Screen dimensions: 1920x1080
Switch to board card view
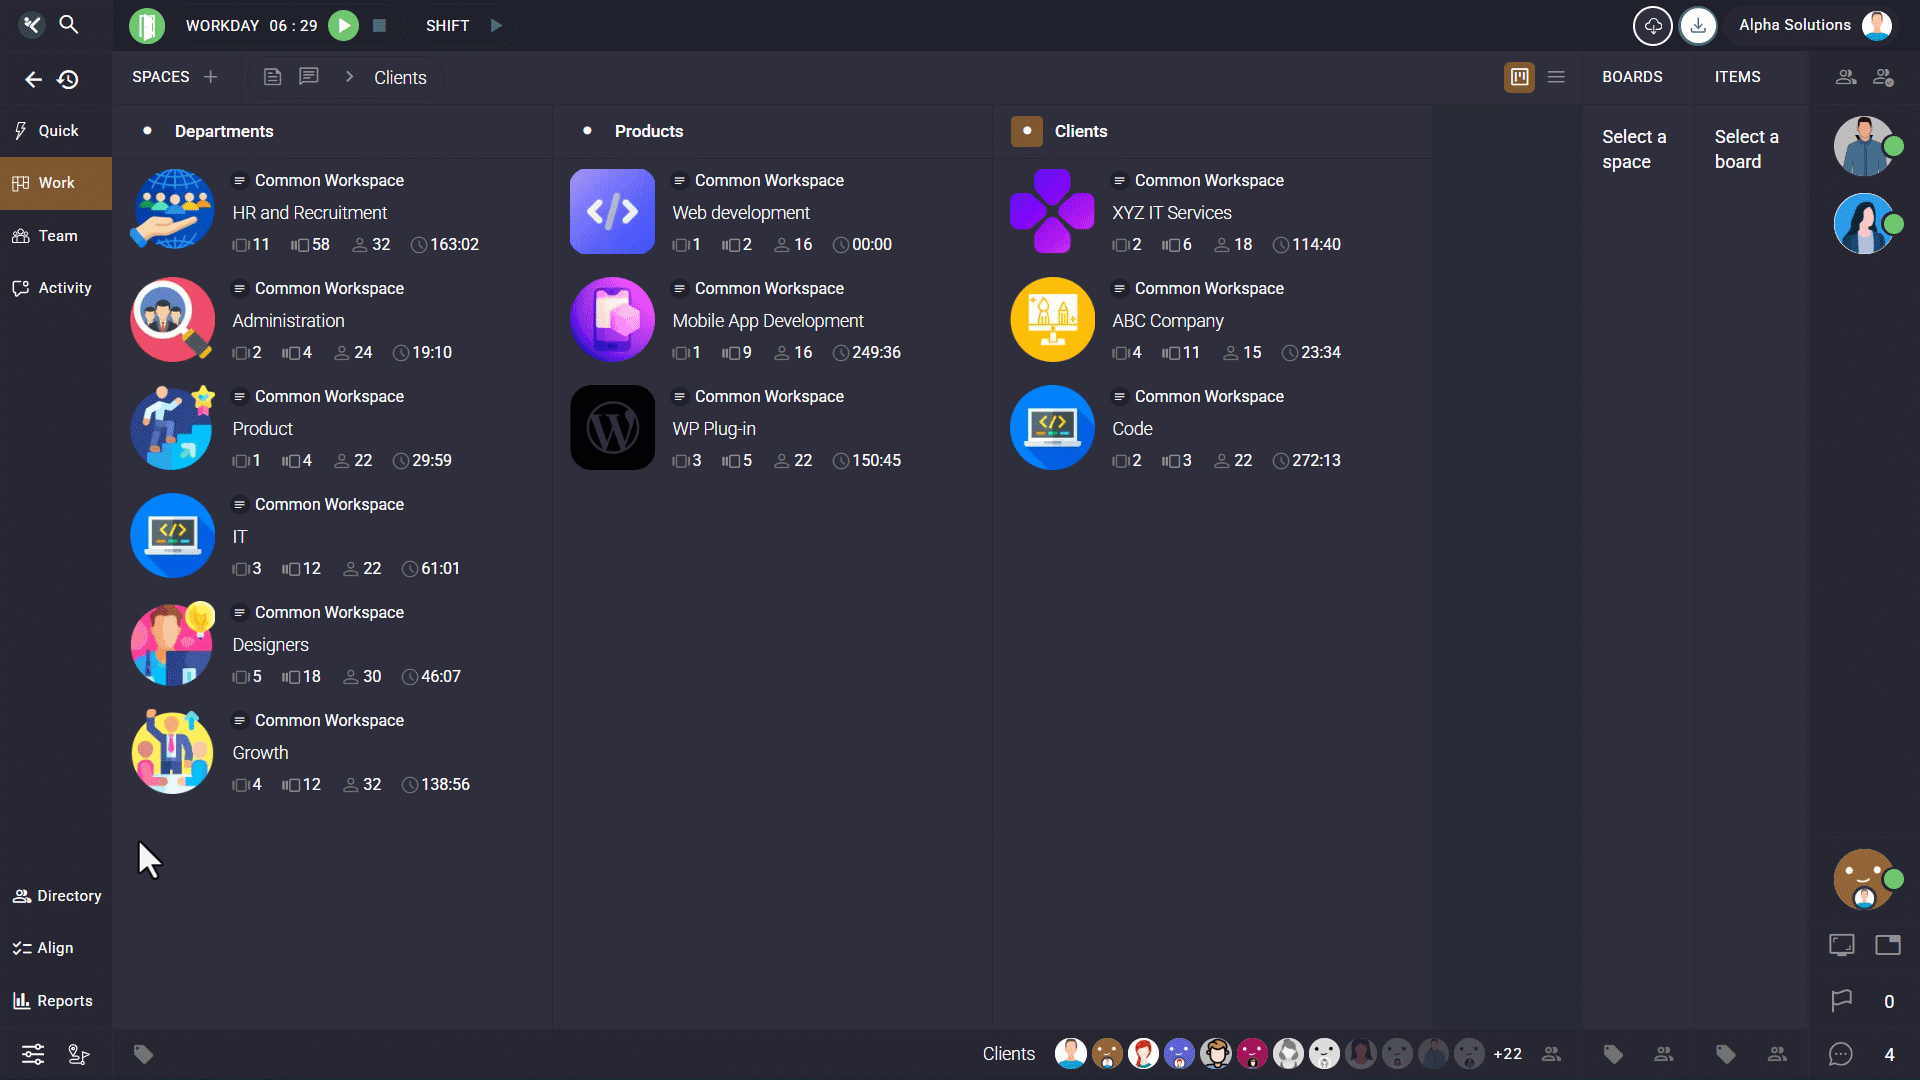pyautogui.click(x=1519, y=77)
